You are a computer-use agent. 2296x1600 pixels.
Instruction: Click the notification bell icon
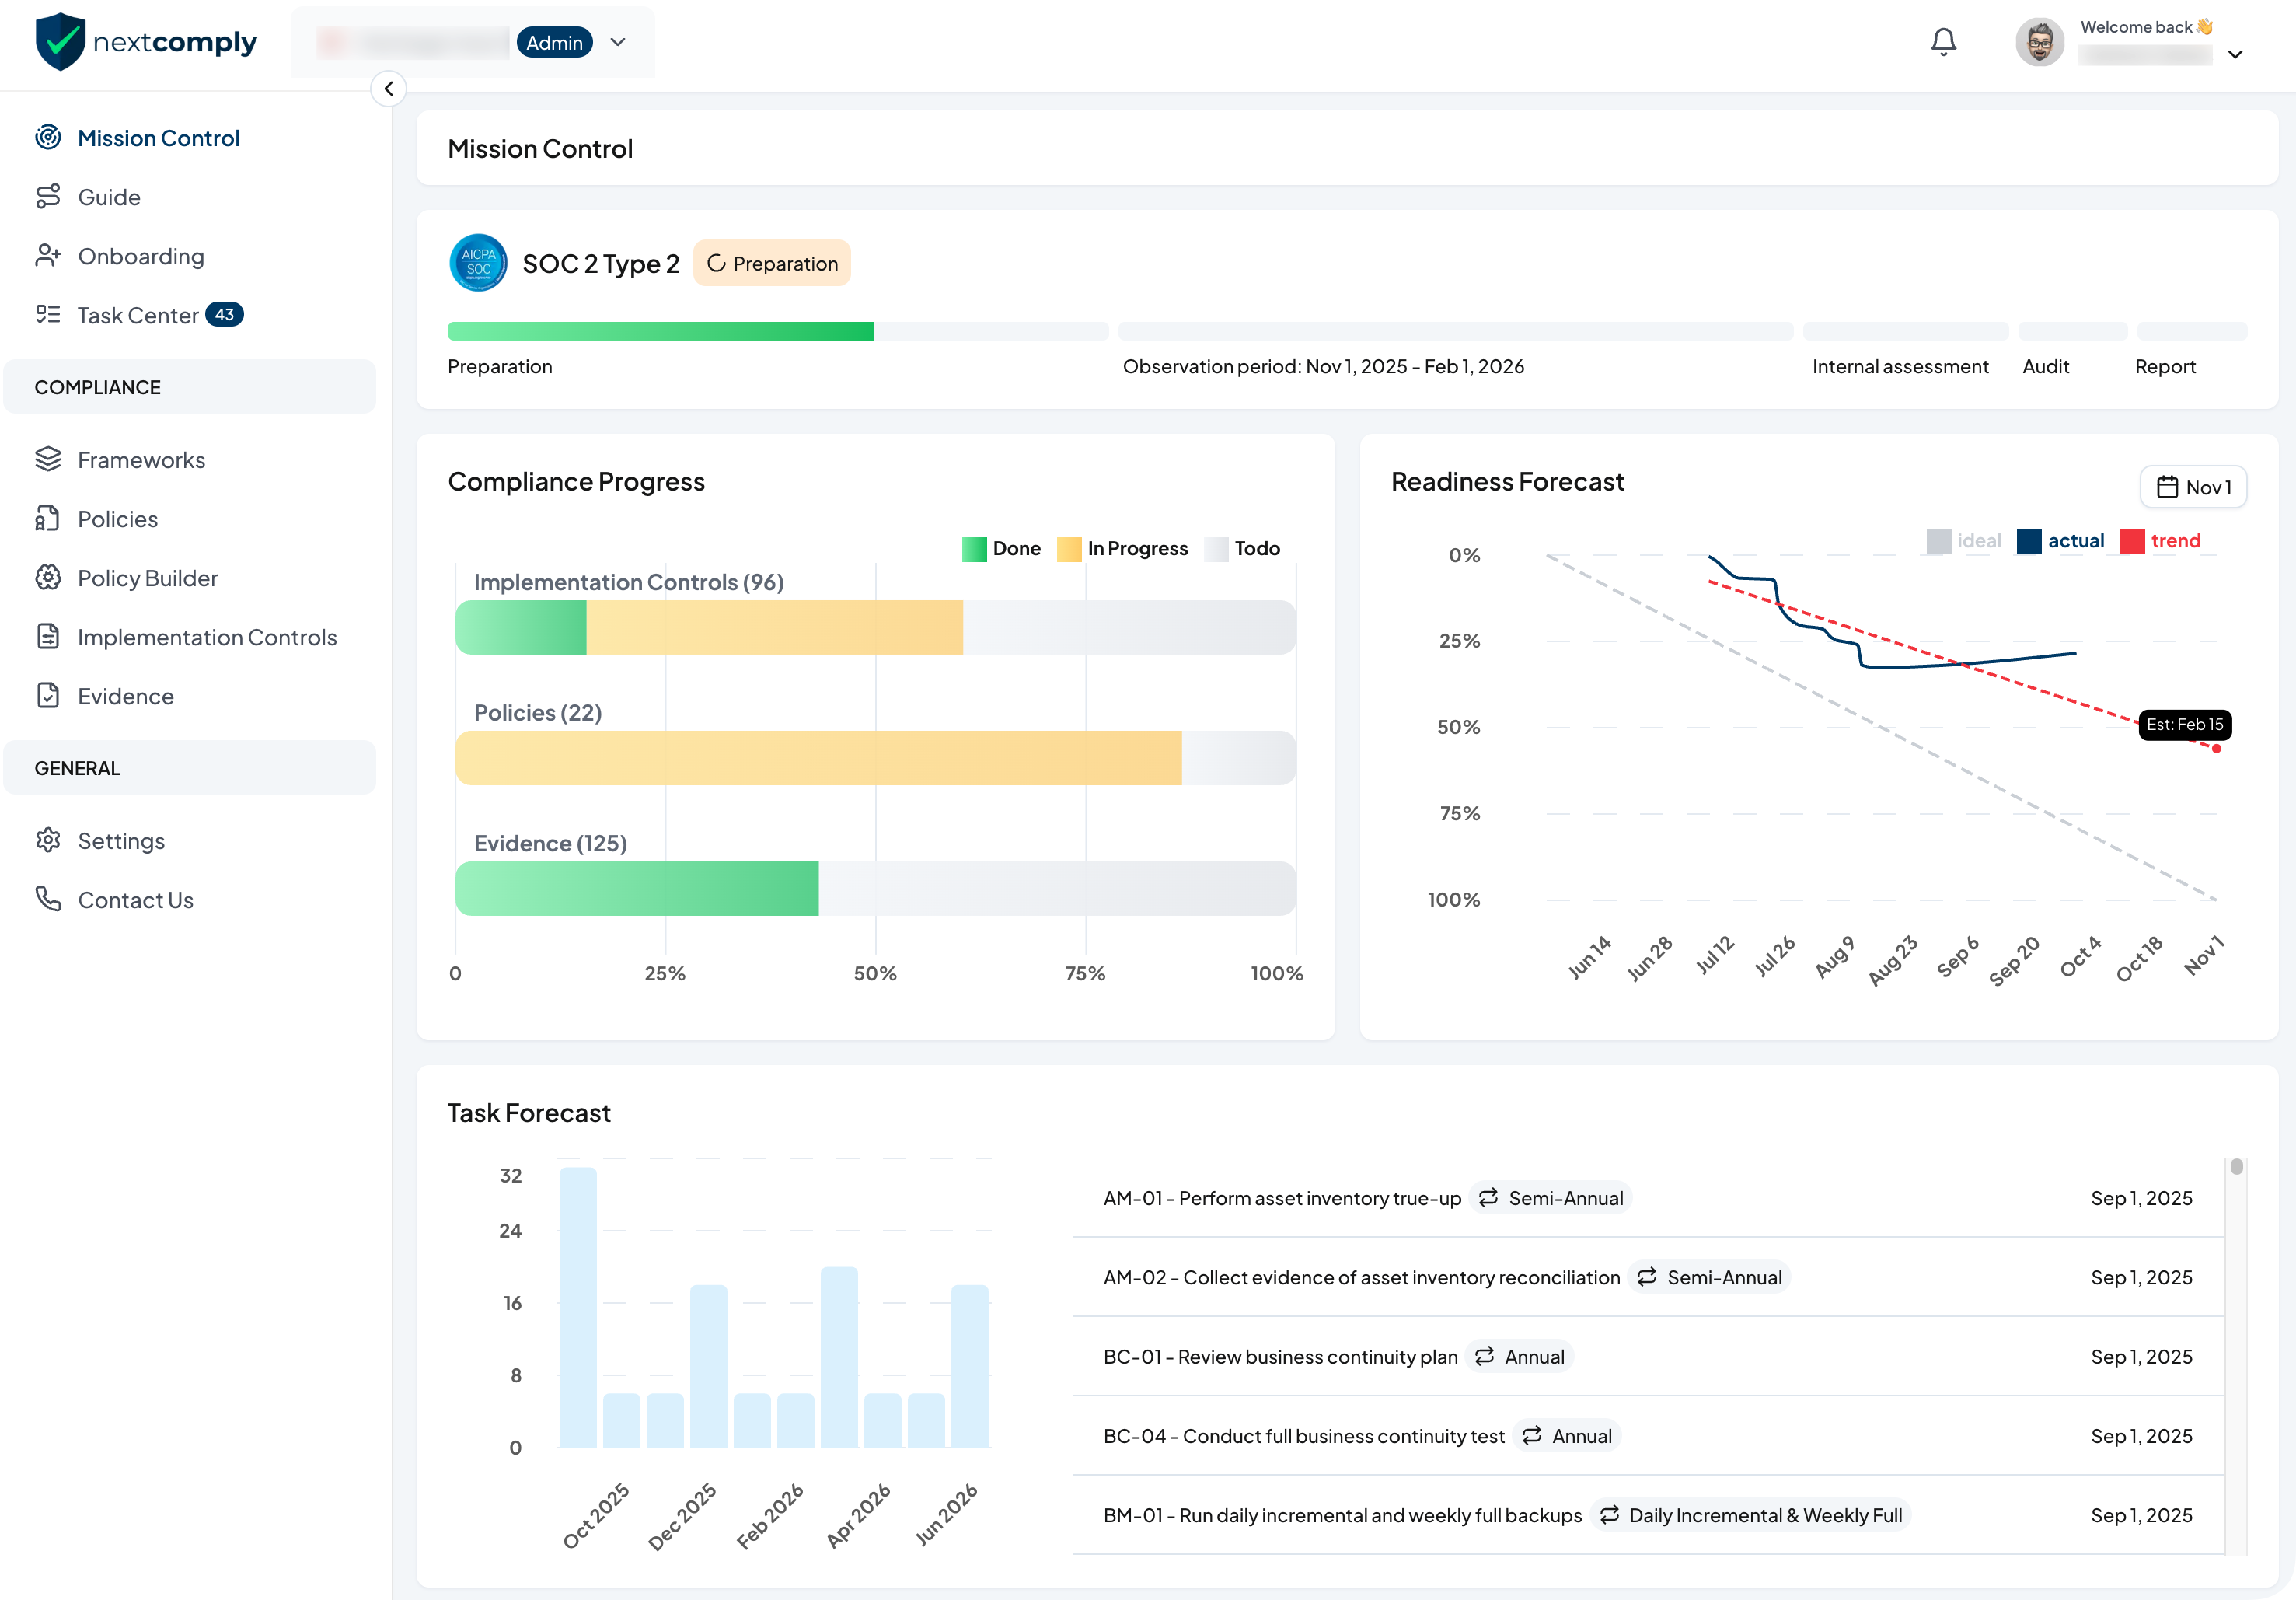pyautogui.click(x=1943, y=42)
